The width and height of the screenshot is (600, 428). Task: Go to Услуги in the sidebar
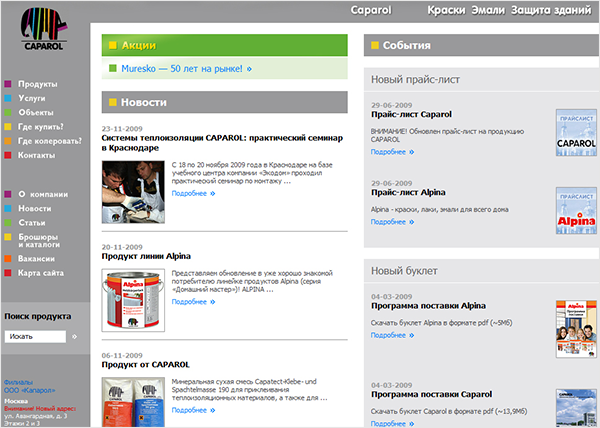pos(32,98)
